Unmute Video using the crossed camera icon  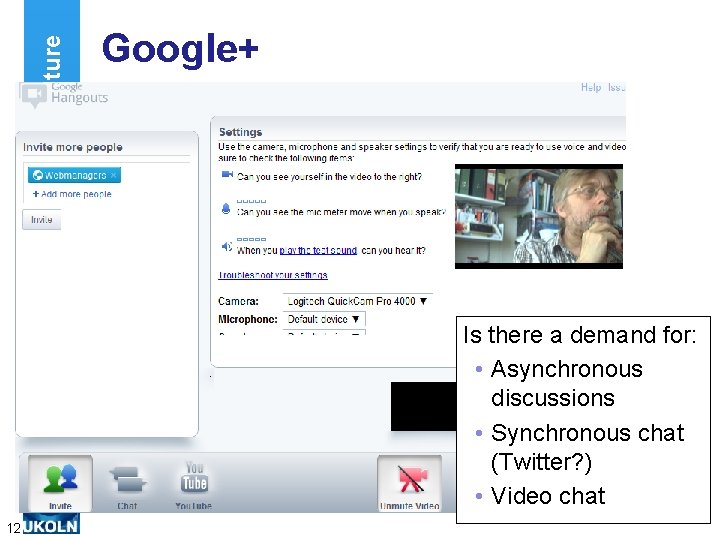[410, 484]
